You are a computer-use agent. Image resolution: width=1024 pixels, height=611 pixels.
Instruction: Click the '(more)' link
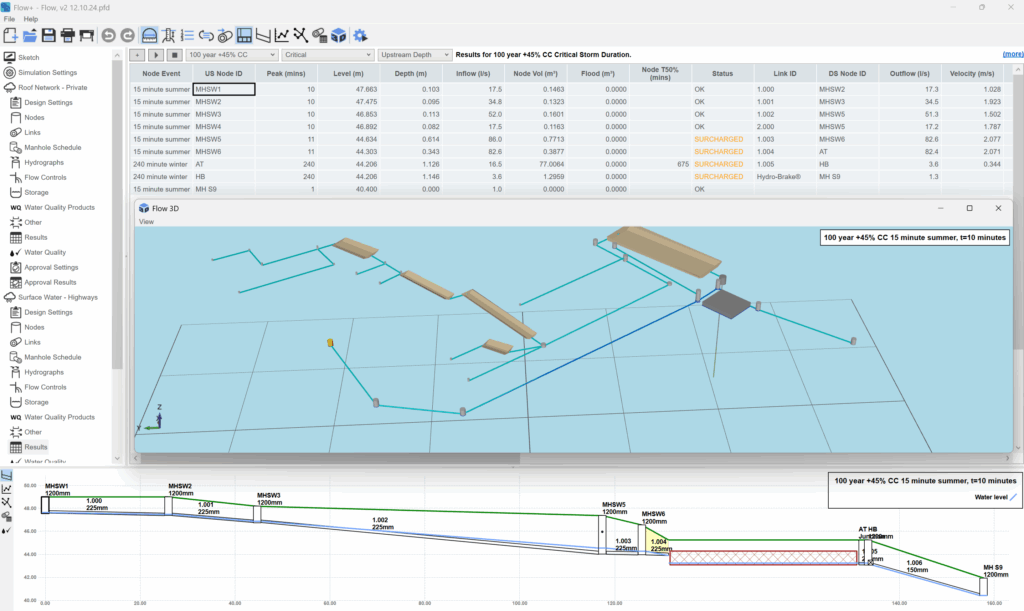point(1012,55)
